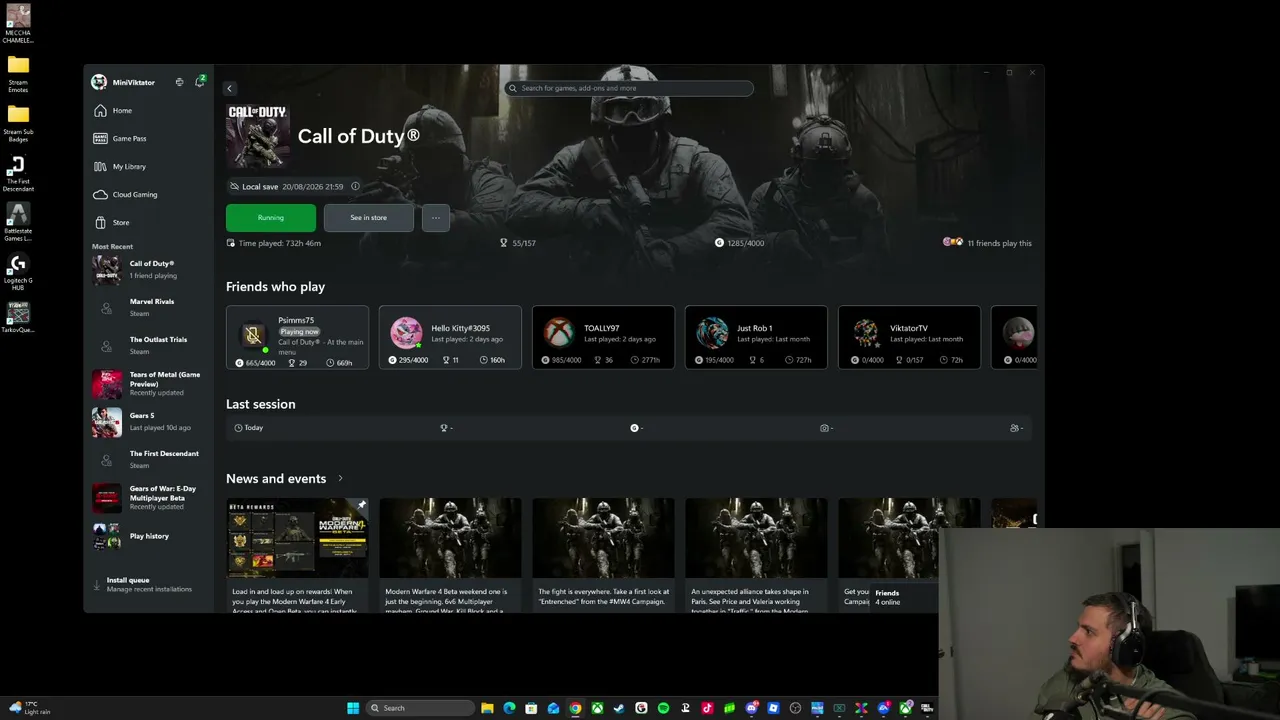Open ViktatorTV friend card
Screen dimensions: 1280x720
pyautogui.click(x=909, y=337)
